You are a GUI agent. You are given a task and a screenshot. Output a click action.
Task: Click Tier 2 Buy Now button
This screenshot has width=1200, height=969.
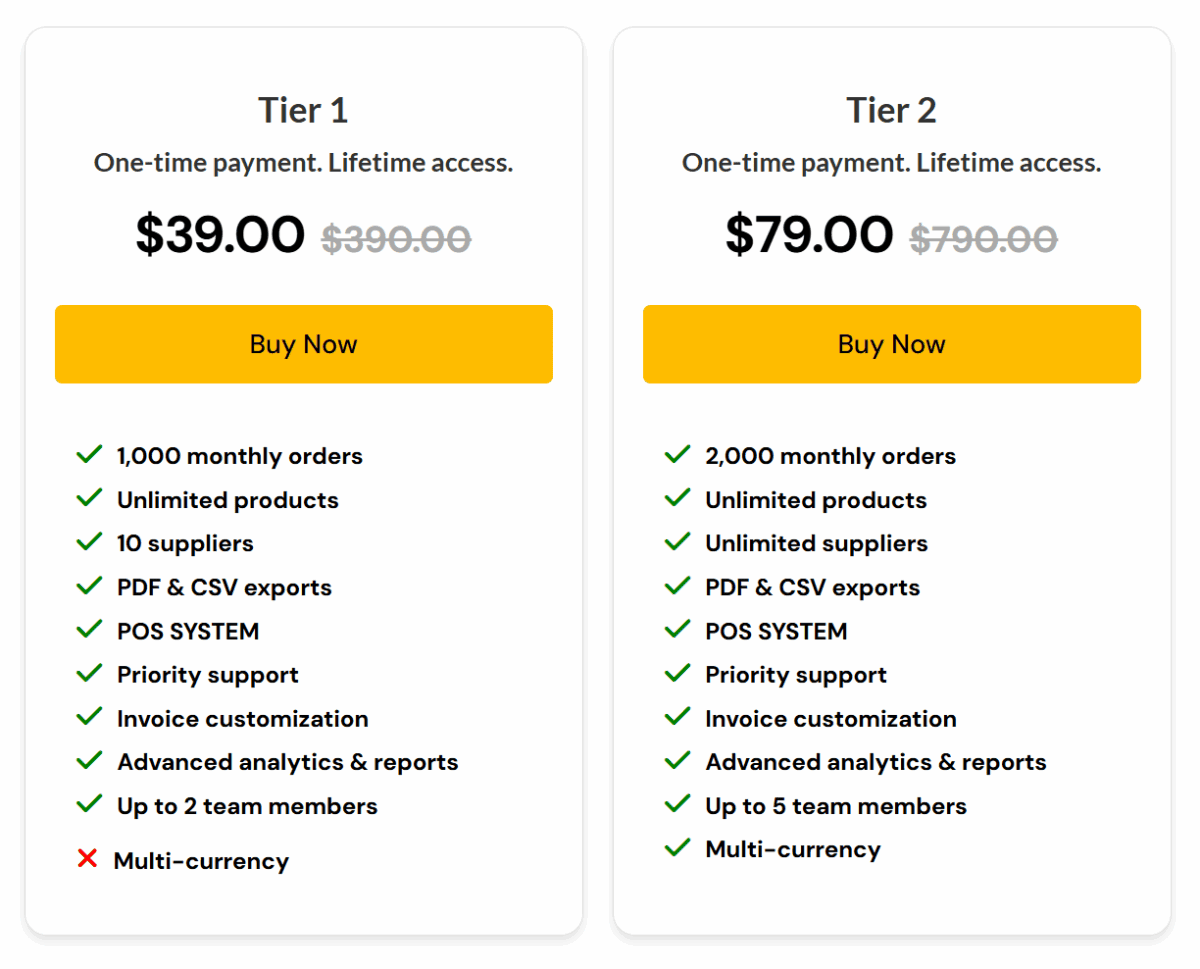pyautogui.click(x=891, y=344)
